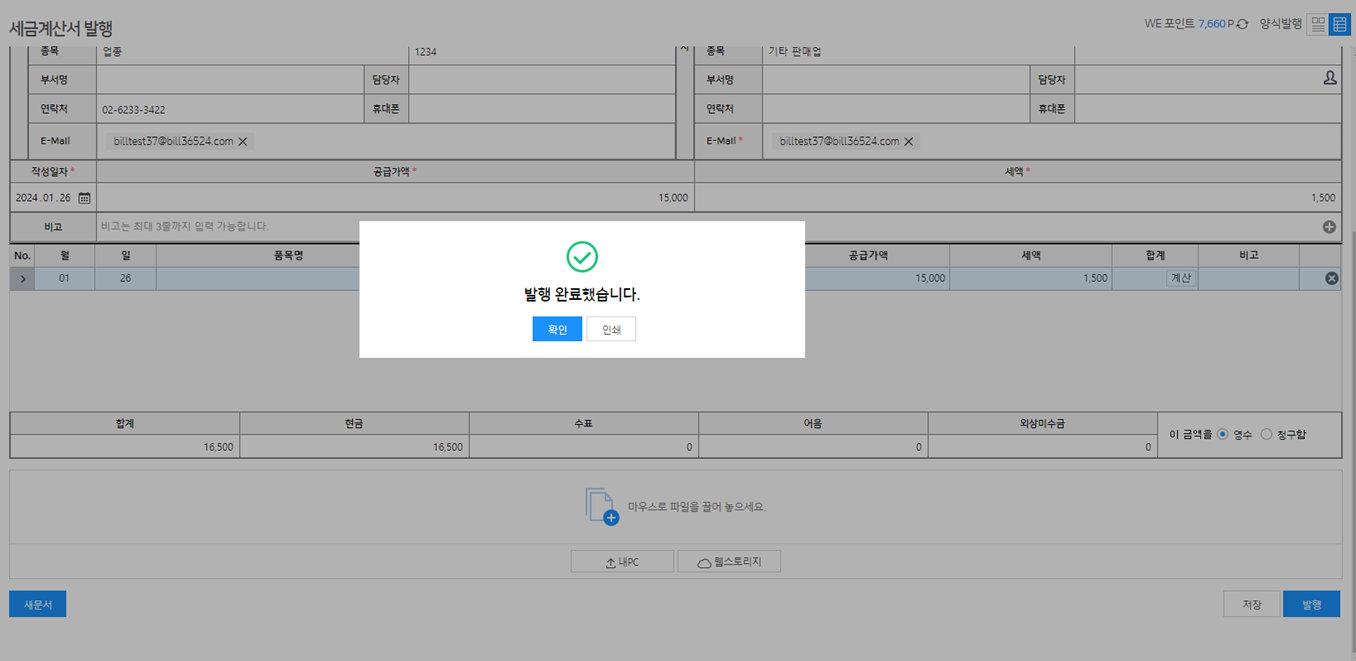Click the 계산 button in the 합계 cell

click(1180, 278)
